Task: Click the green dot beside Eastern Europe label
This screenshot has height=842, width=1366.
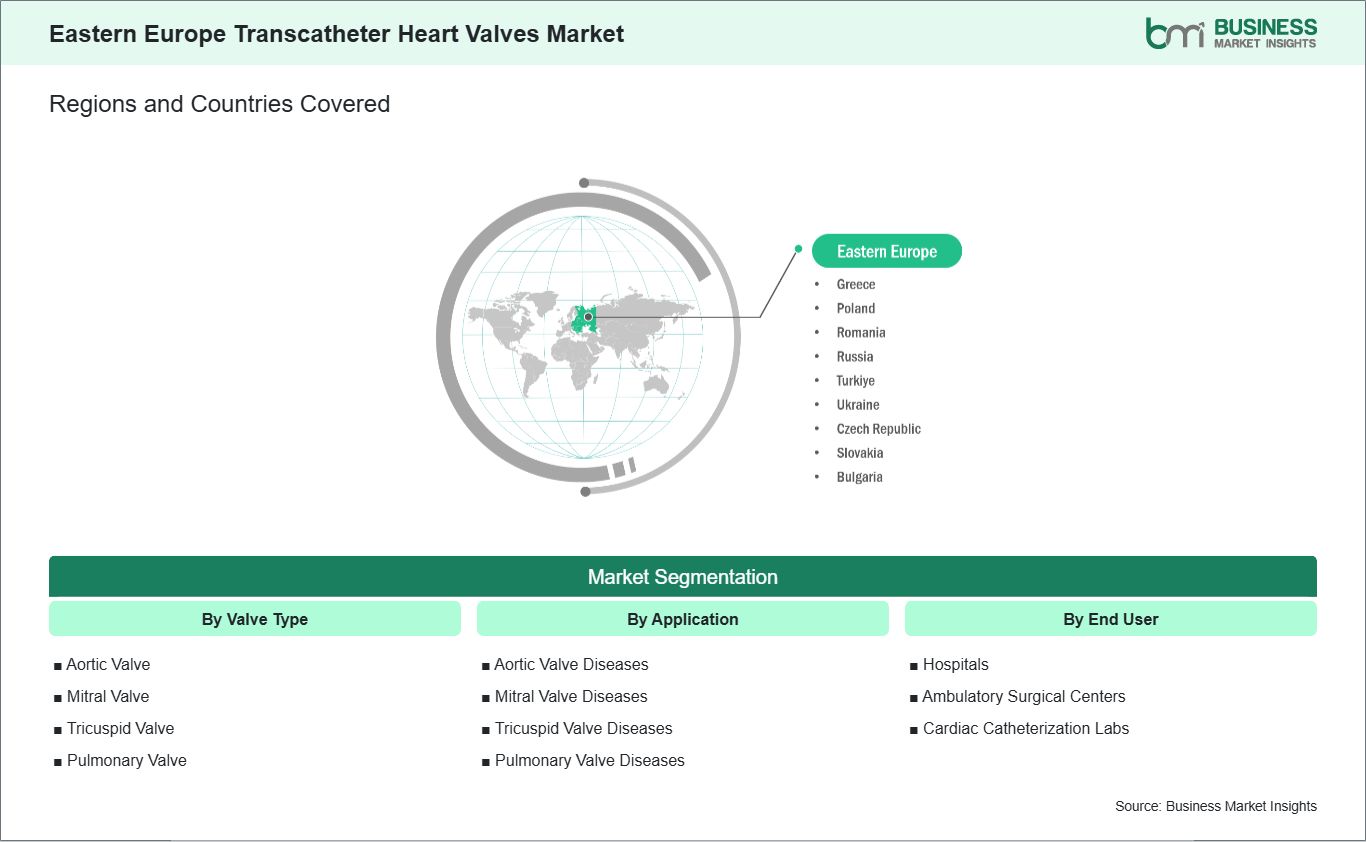Action: pos(798,248)
